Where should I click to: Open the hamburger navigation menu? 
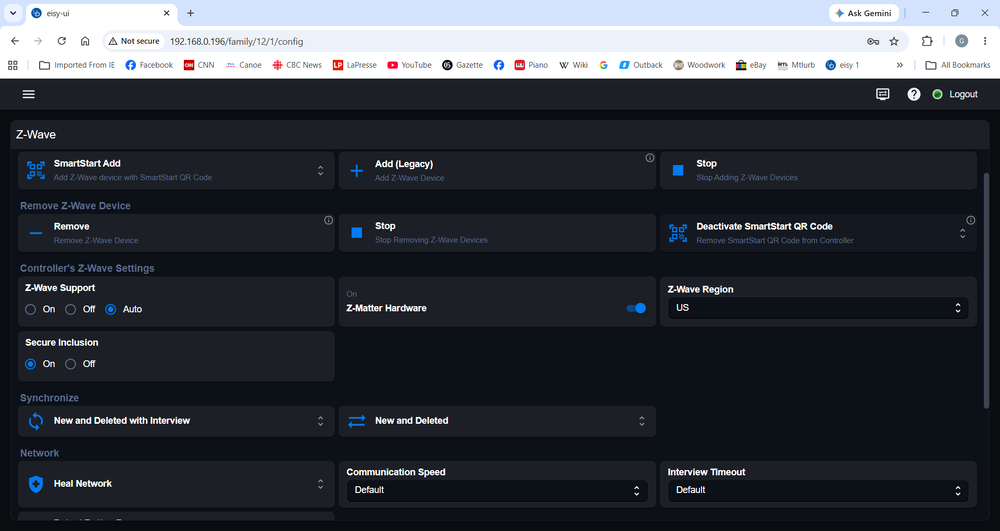(29, 94)
